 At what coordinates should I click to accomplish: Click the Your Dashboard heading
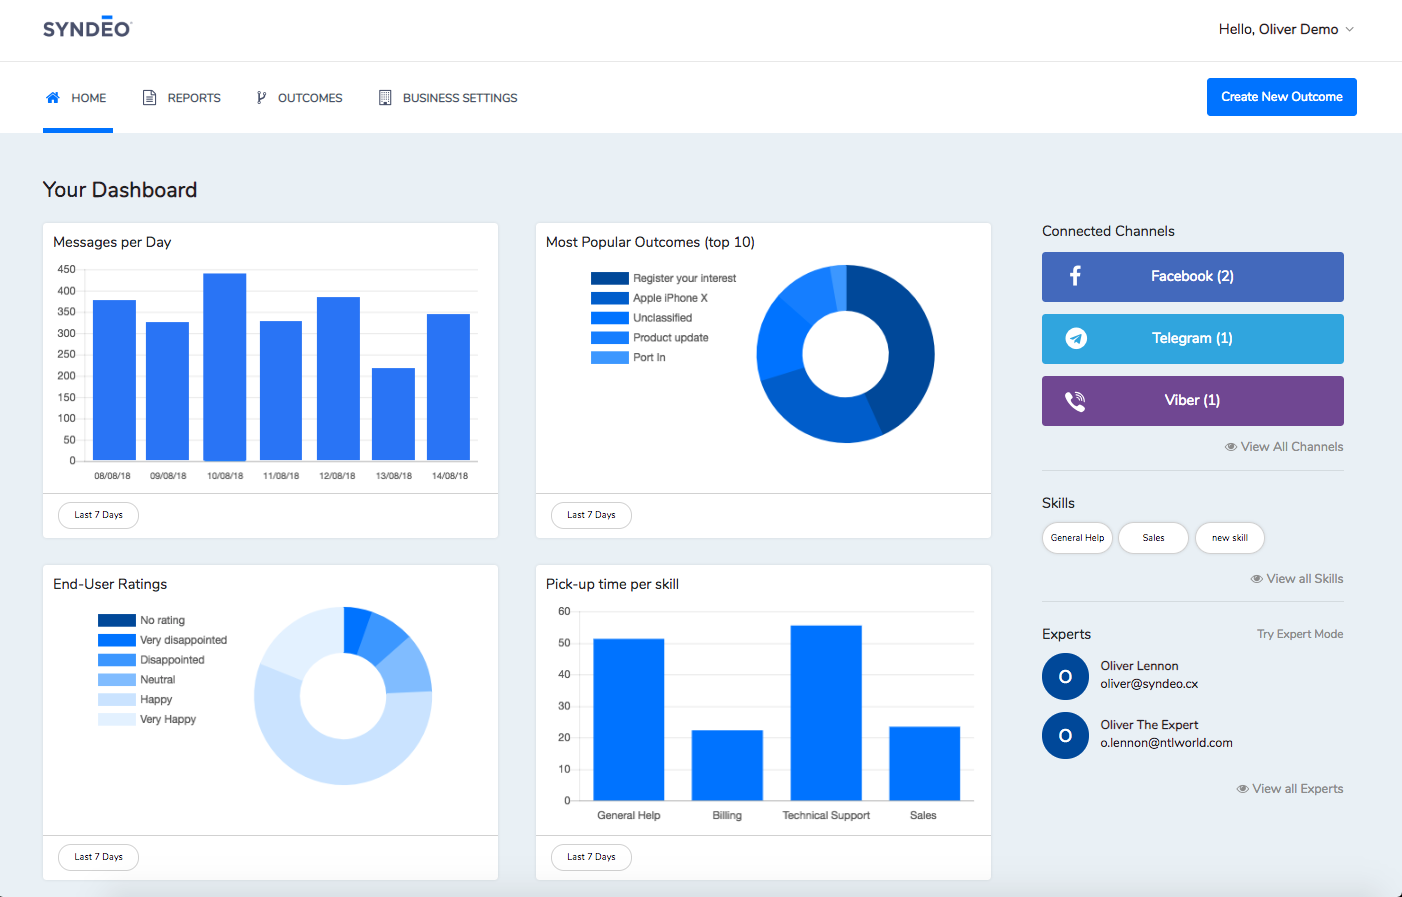[x=120, y=190]
